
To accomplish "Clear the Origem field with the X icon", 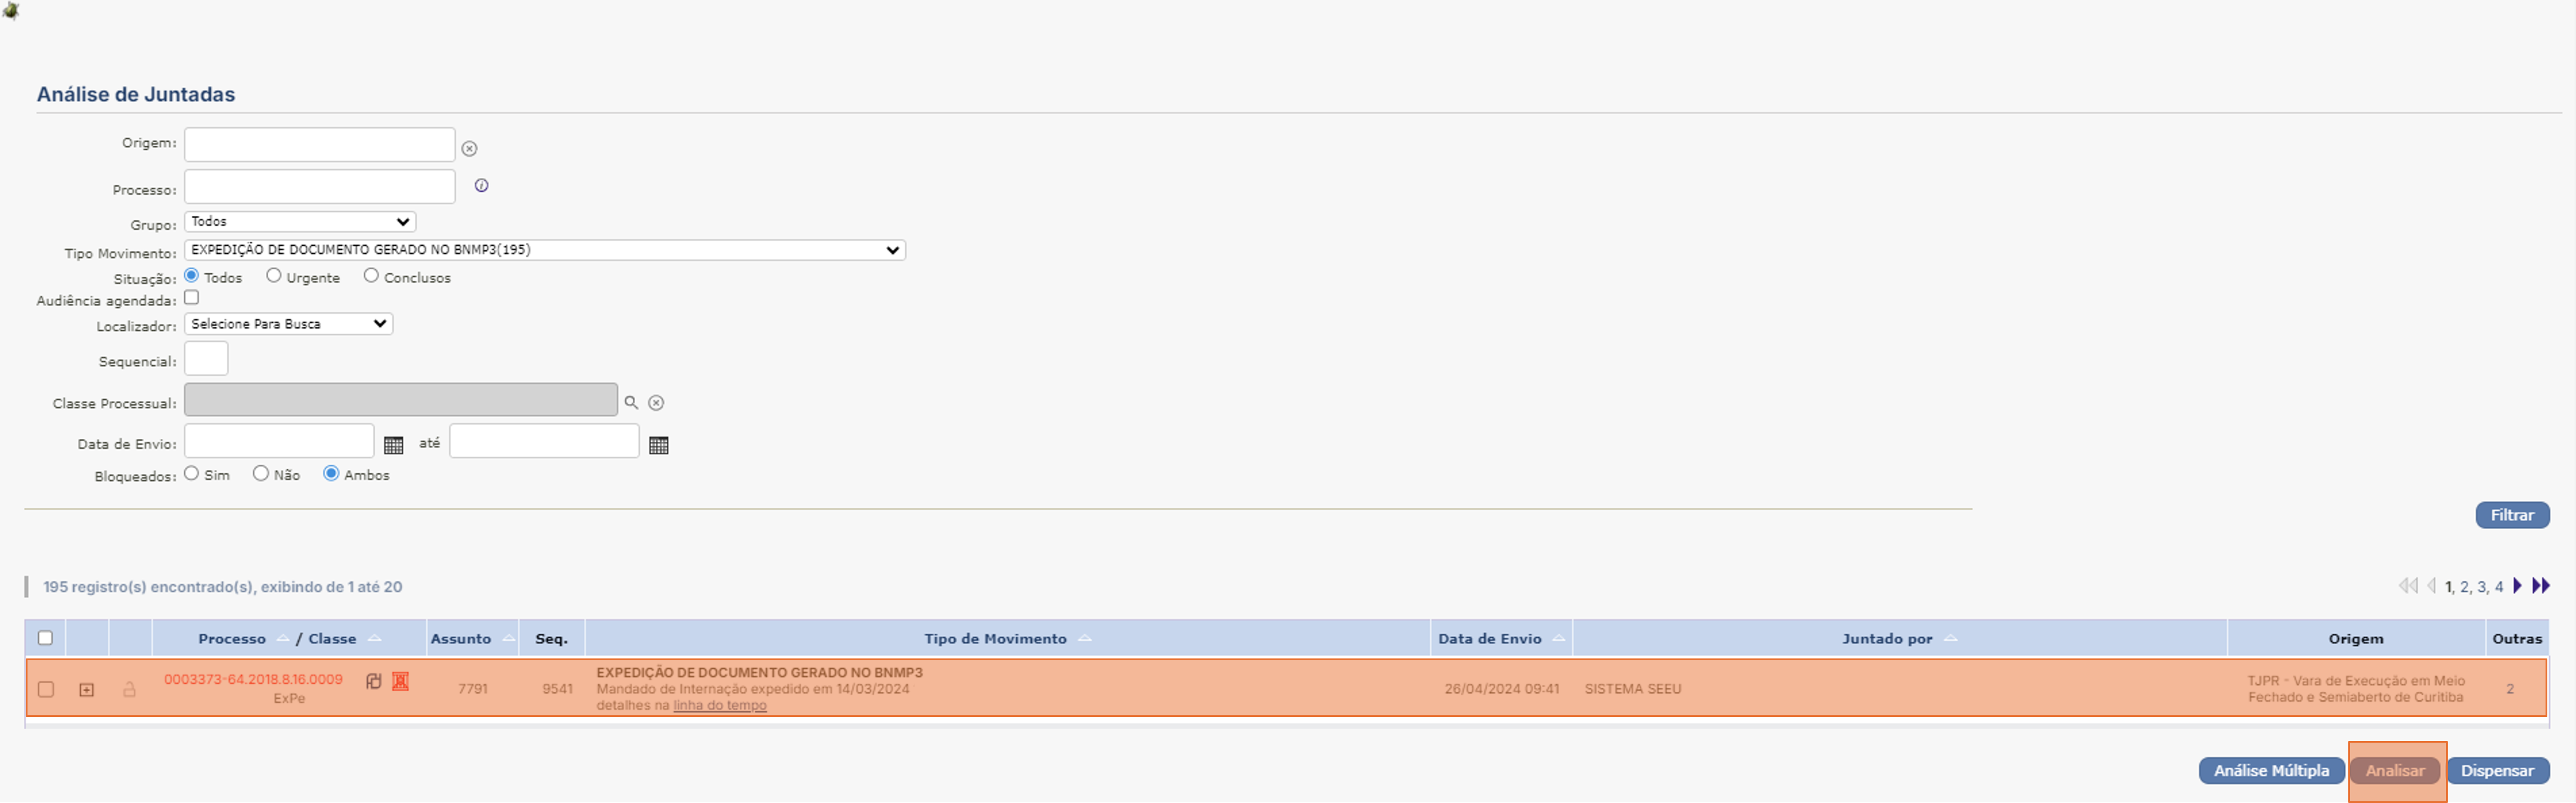I will pos(469,149).
